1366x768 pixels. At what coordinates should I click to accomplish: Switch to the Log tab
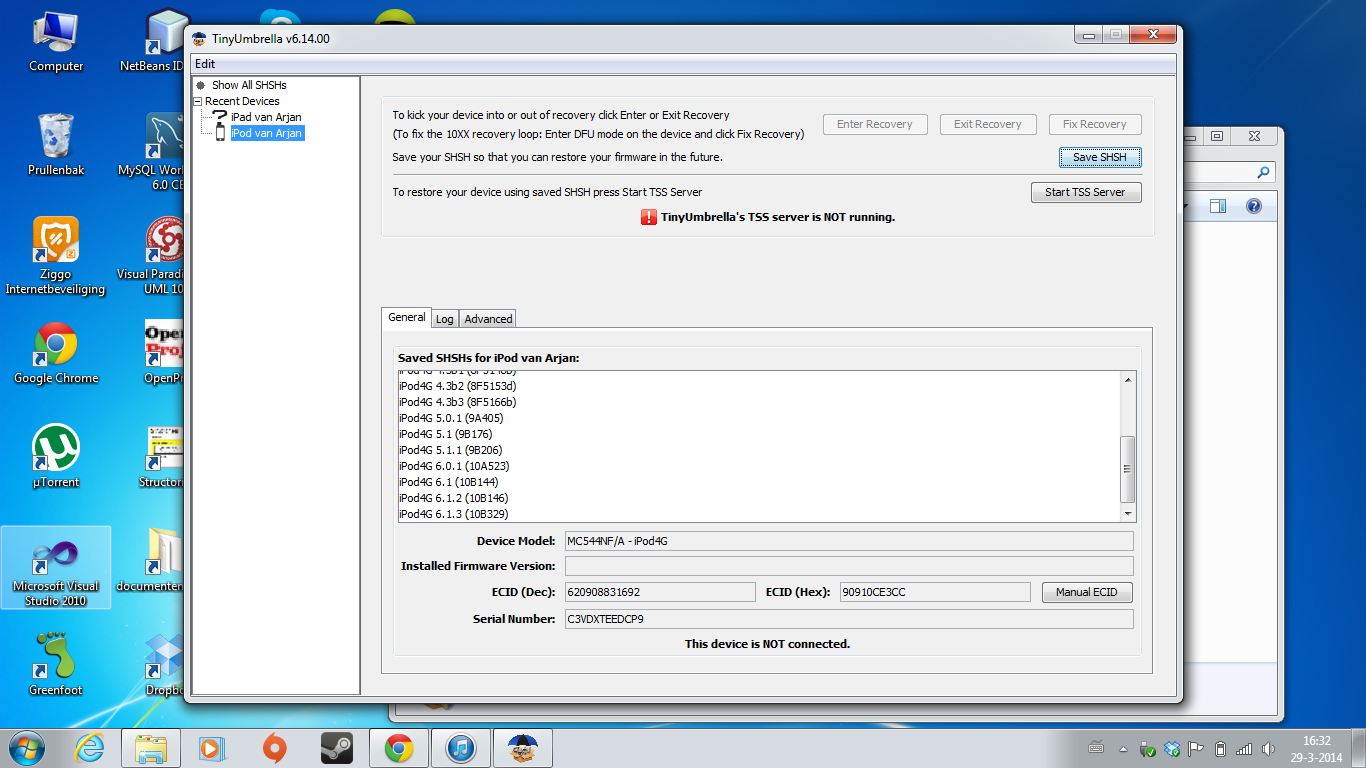tap(444, 319)
